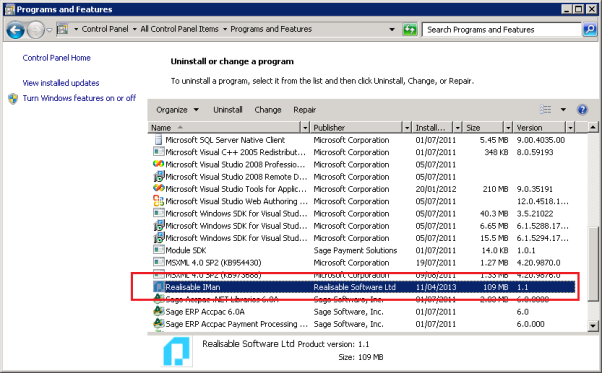The height and width of the screenshot is (373, 602).
Task: Open the Control Panel Home link
Action: click(x=56, y=58)
